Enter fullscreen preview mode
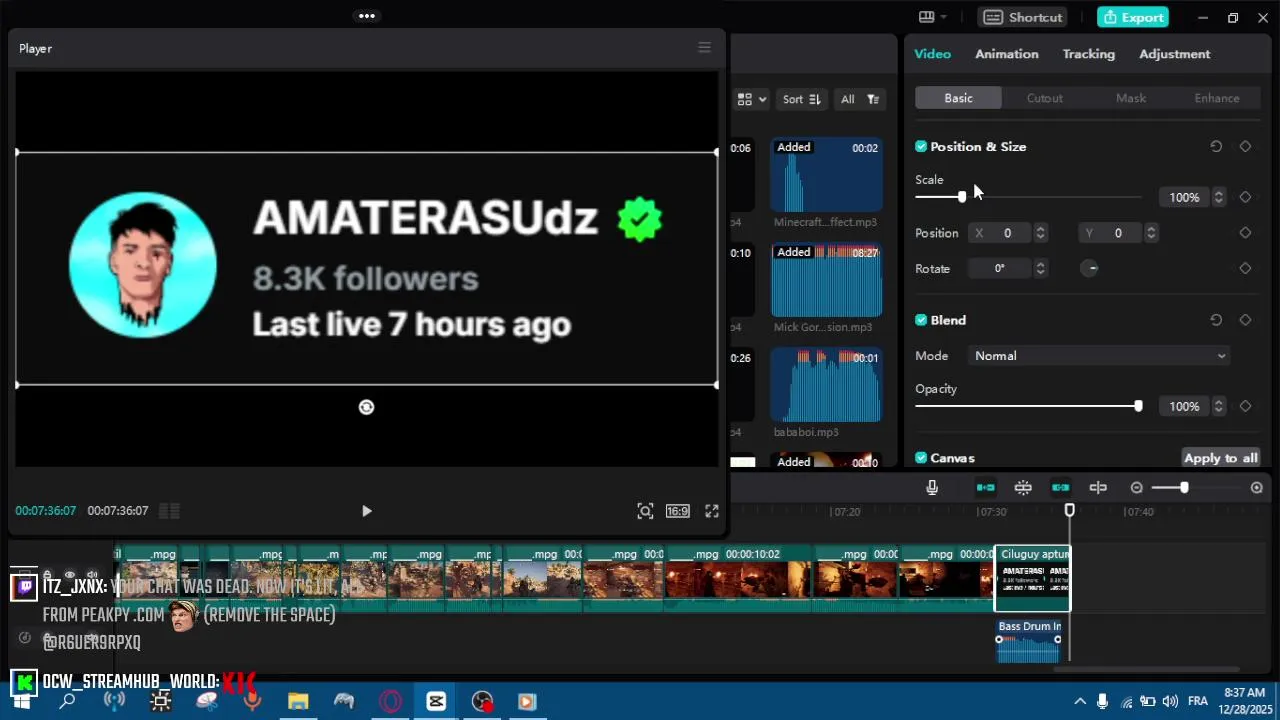 pyautogui.click(x=712, y=511)
